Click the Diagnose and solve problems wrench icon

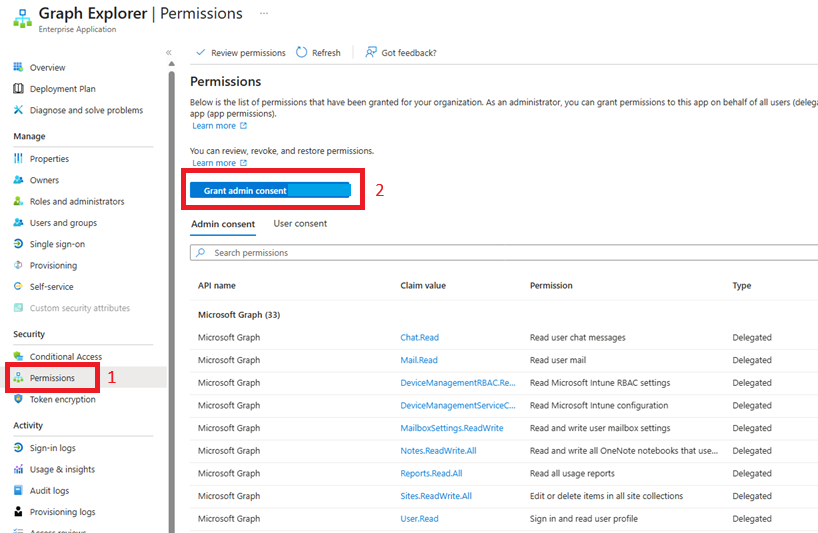(18, 110)
